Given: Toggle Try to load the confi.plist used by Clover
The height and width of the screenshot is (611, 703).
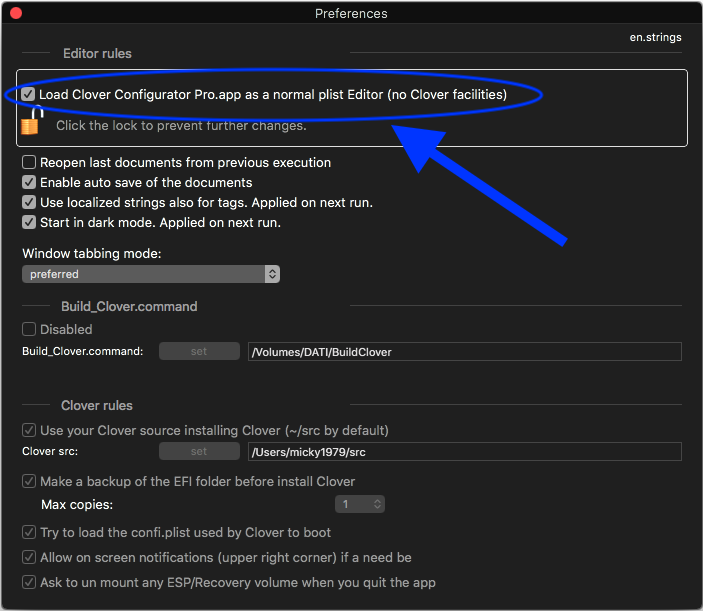Looking at the screenshot, I should (x=29, y=533).
